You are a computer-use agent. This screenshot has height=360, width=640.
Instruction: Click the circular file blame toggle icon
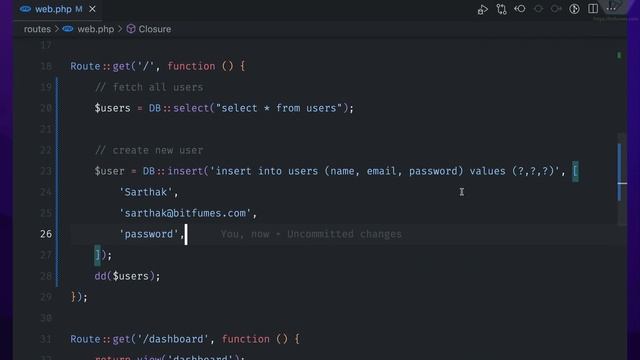[574, 9]
